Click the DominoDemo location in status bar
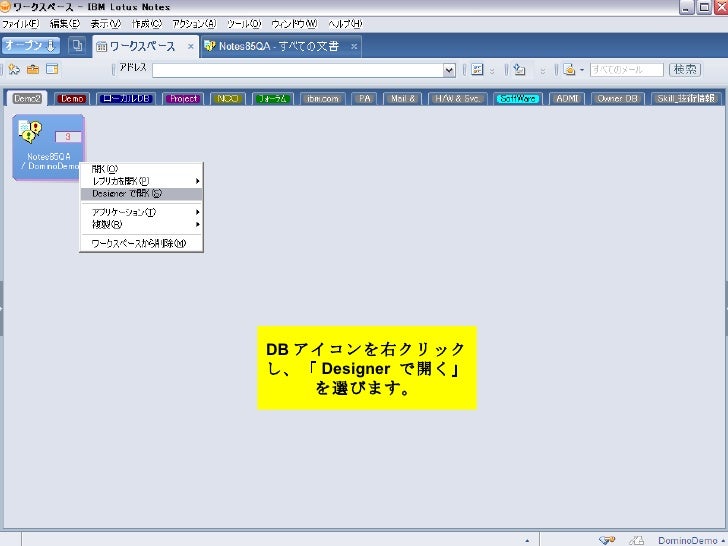Screen dimensions: 728x546 [690, 540]
